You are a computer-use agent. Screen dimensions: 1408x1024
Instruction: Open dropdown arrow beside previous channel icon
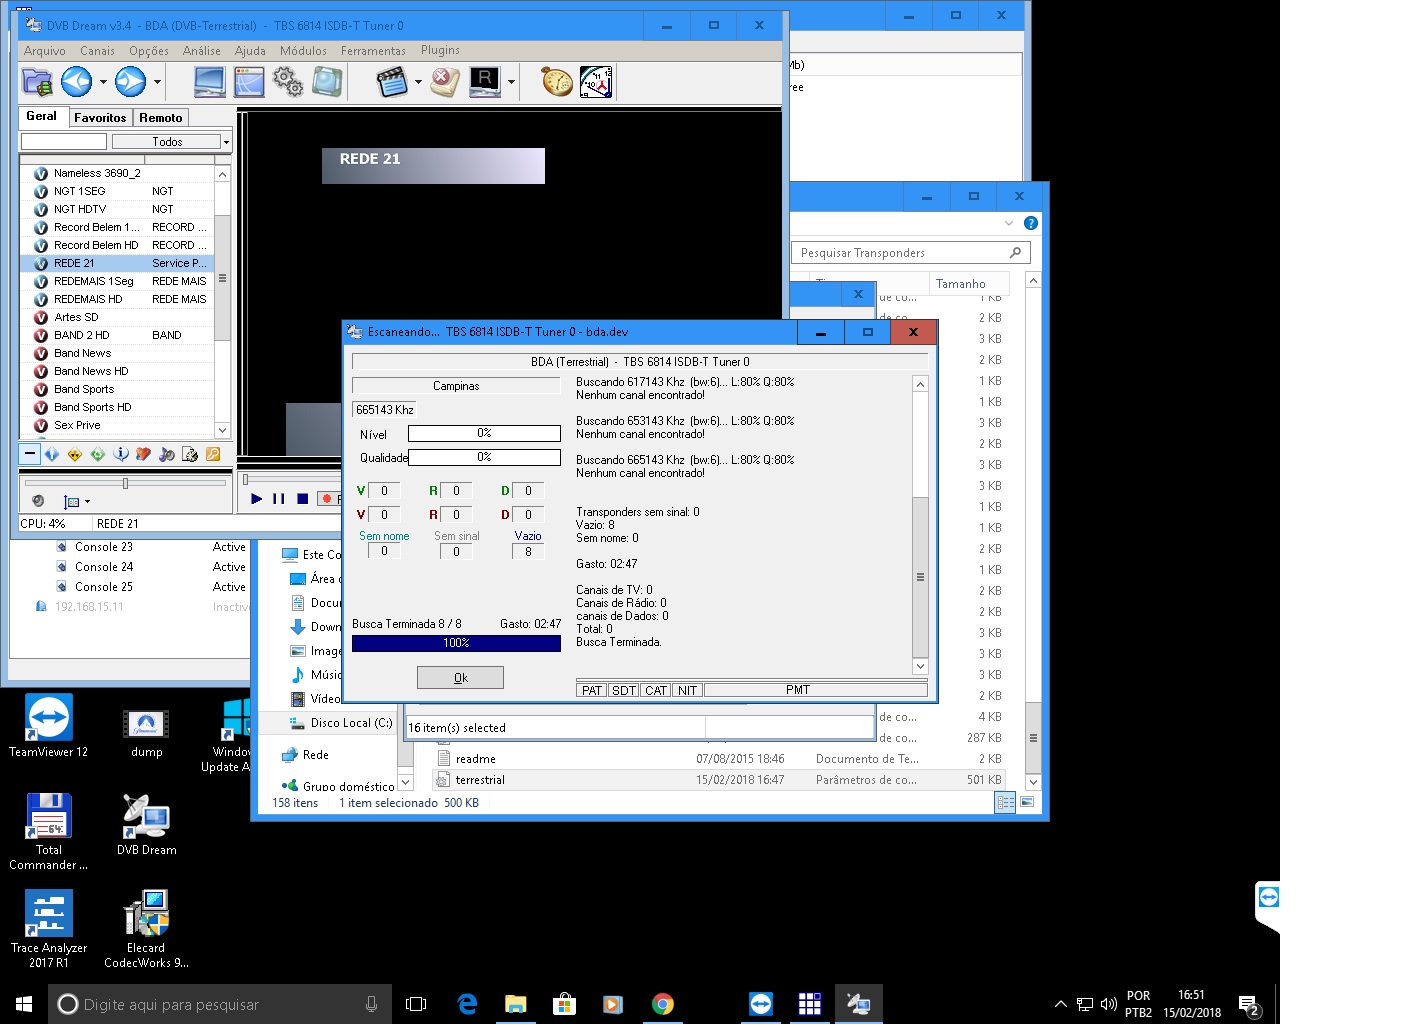[103, 82]
